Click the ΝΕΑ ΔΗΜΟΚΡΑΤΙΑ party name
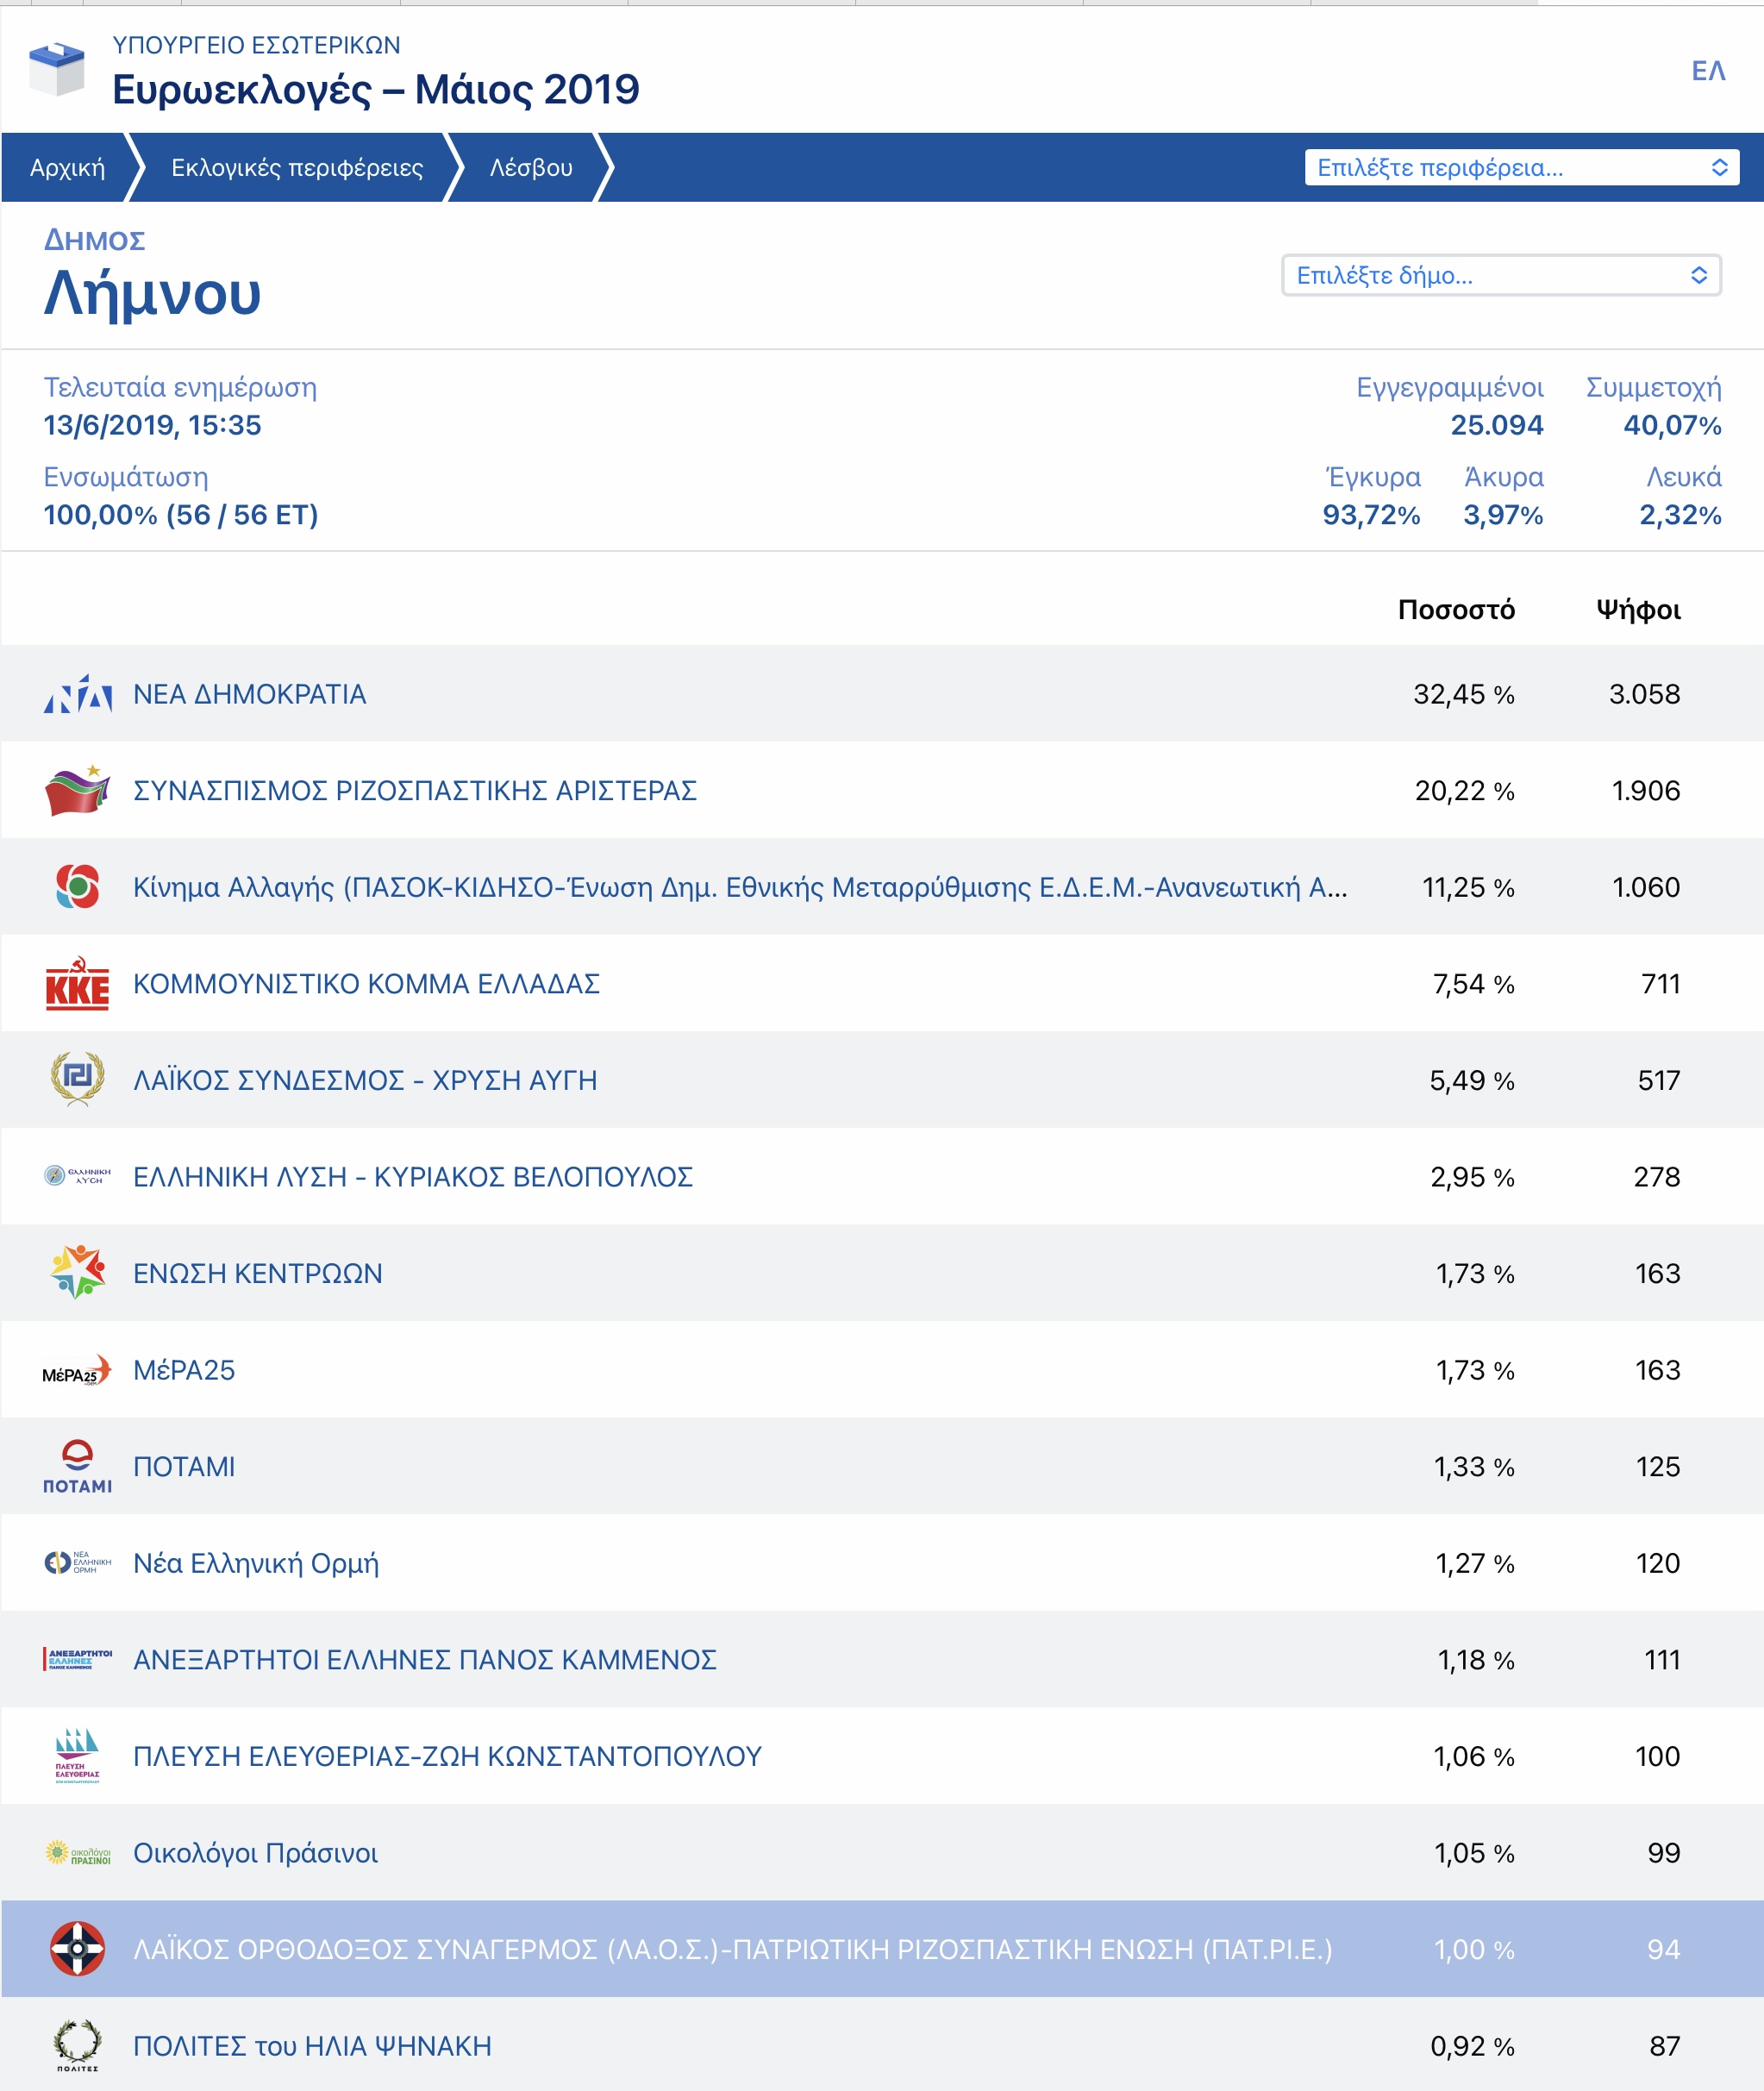 coord(249,694)
